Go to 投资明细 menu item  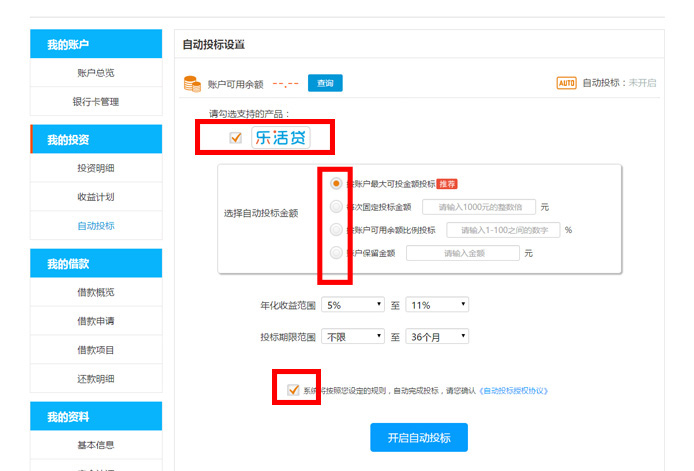96,168
